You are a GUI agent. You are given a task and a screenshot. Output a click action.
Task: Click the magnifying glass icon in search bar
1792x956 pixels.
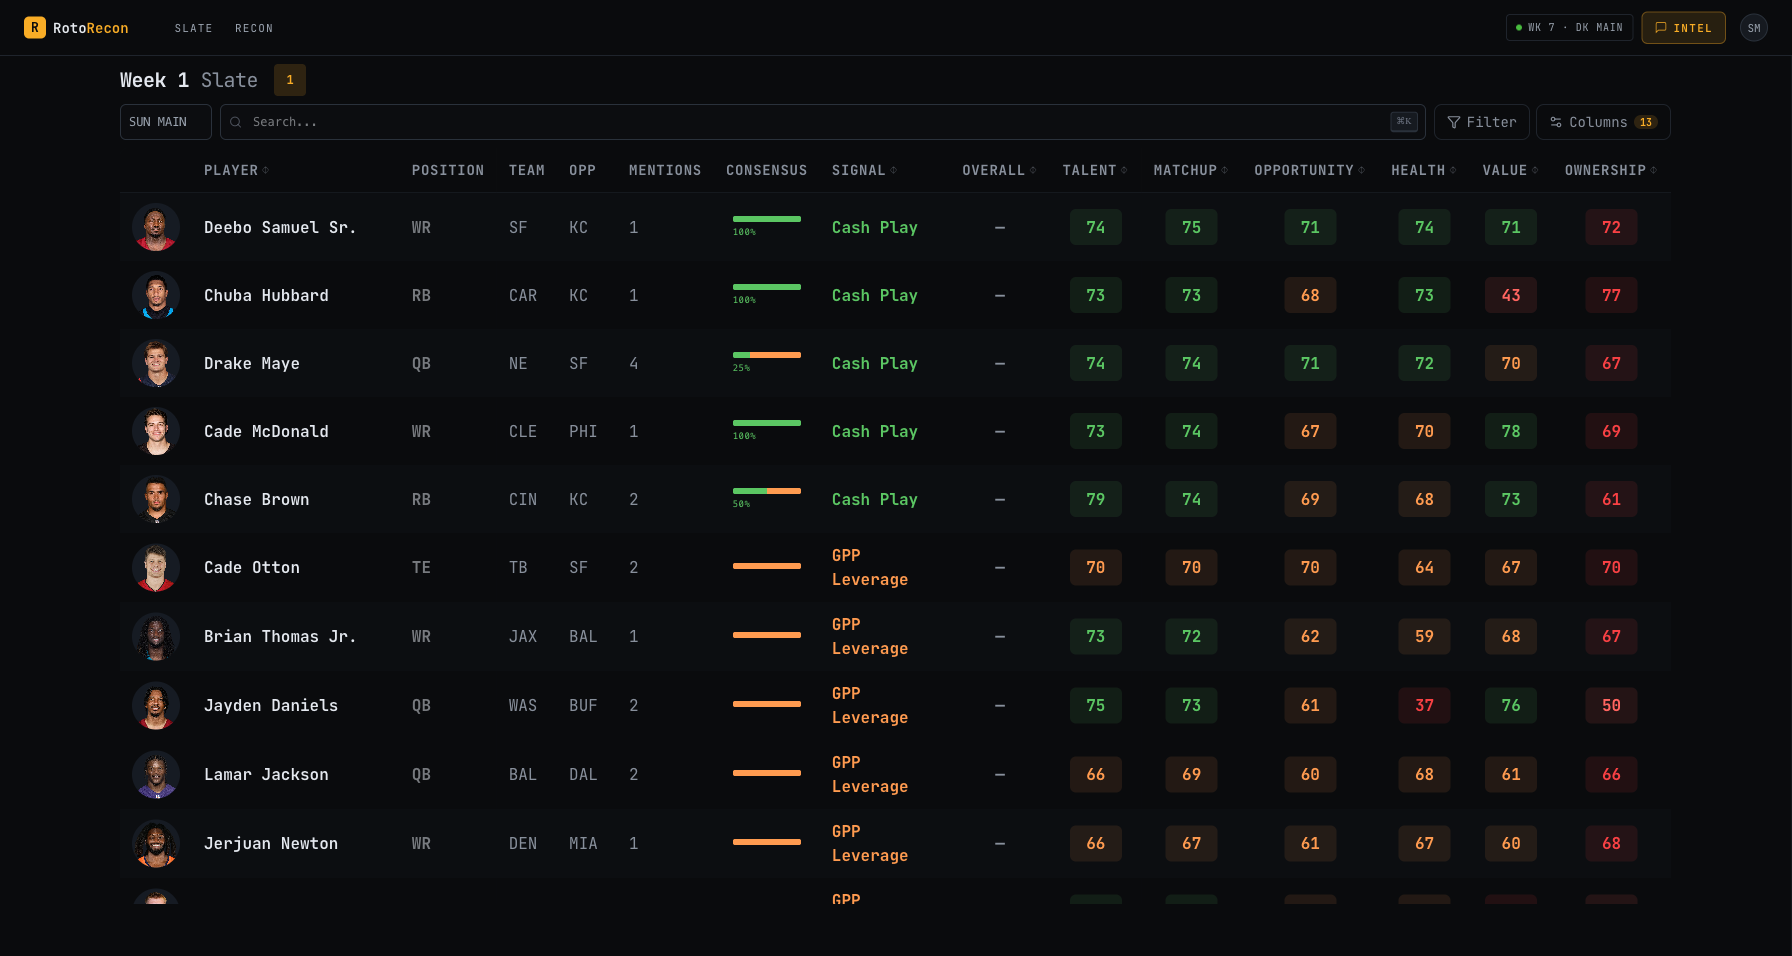click(x=235, y=122)
